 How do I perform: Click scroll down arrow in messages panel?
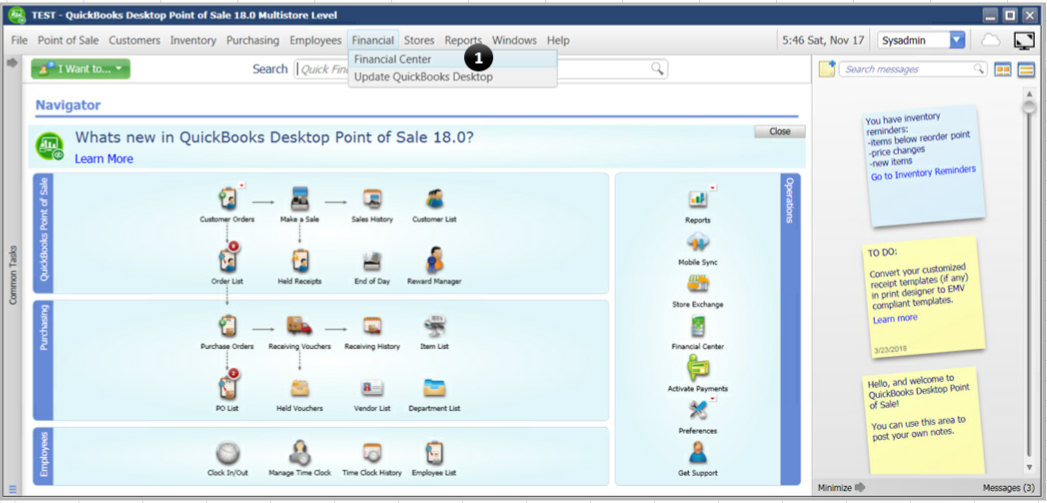(x=1030, y=467)
